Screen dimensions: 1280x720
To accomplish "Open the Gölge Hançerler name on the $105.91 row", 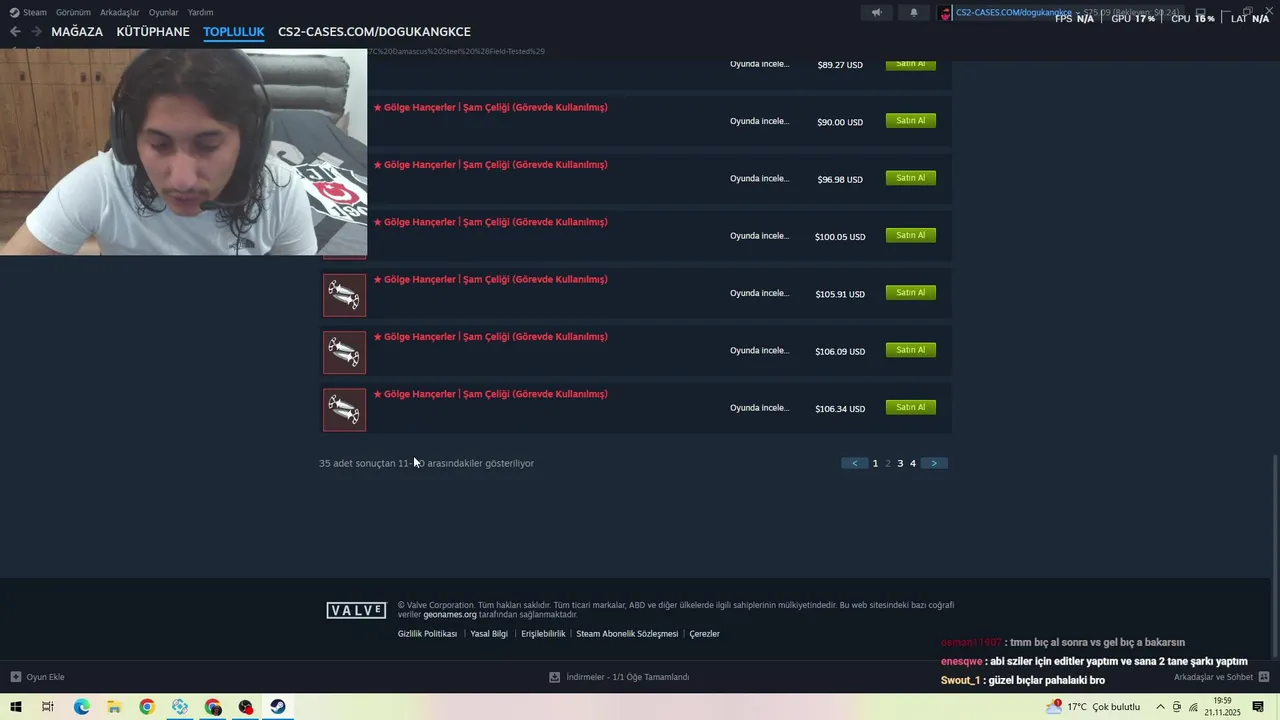I will click(490, 279).
